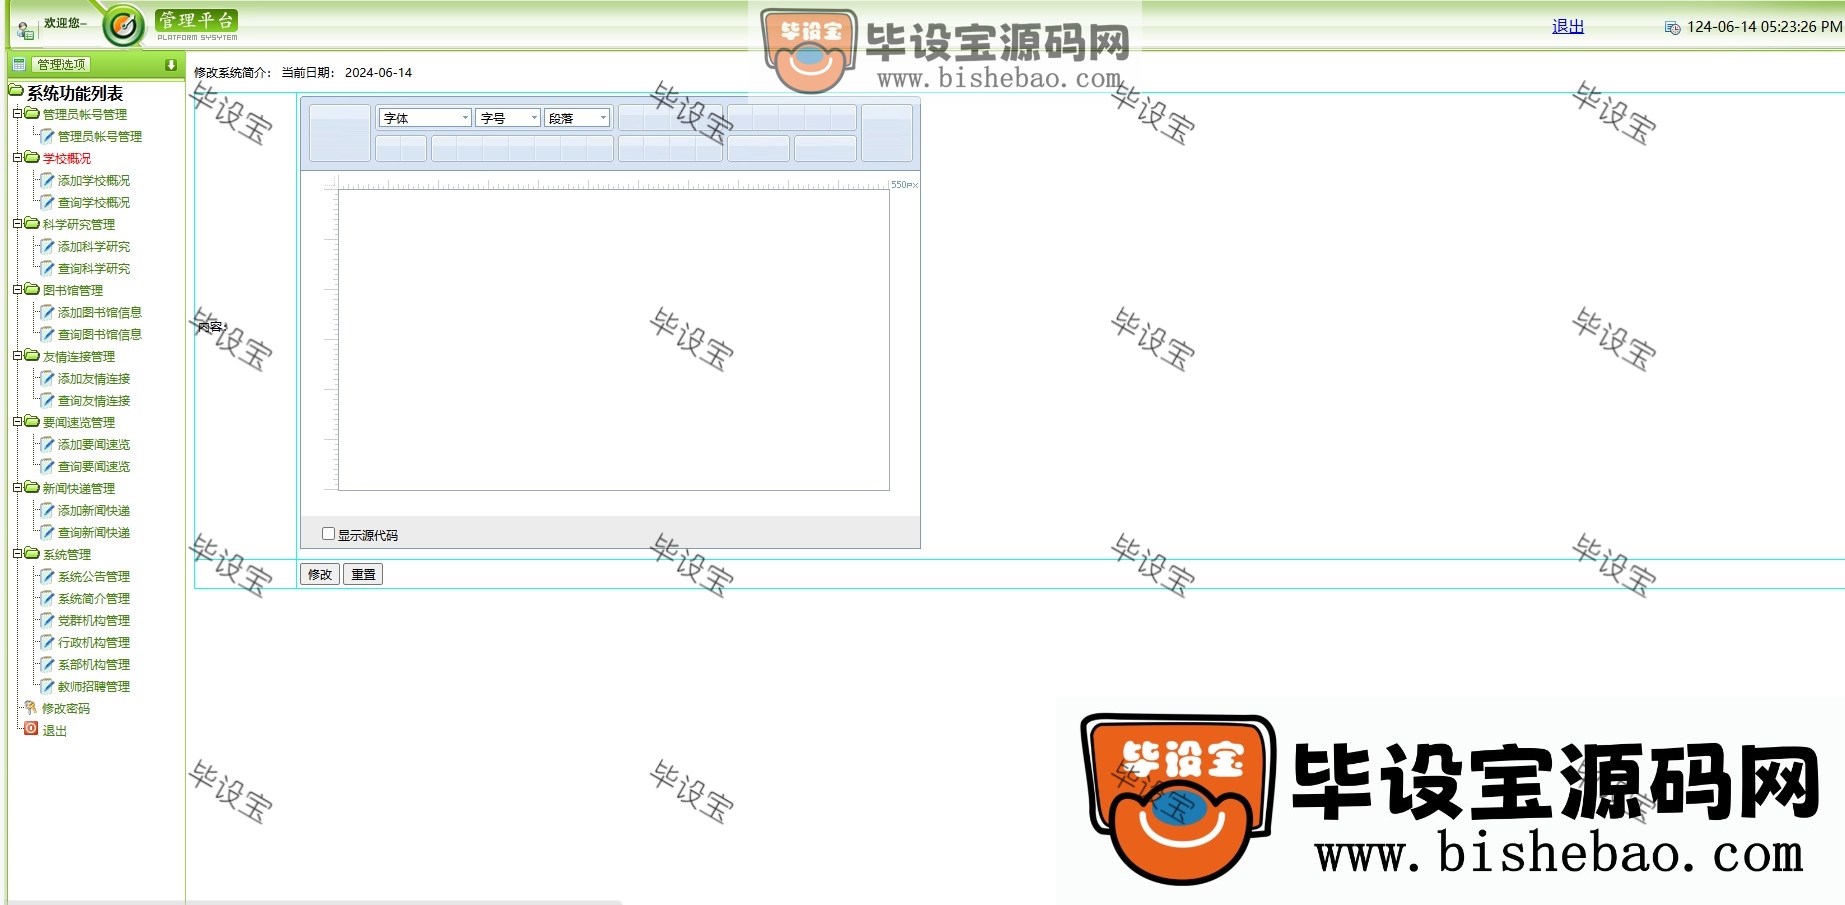Open 添加新闻快递 in the sidebar
This screenshot has height=905, width=1845.
(94, 511)
